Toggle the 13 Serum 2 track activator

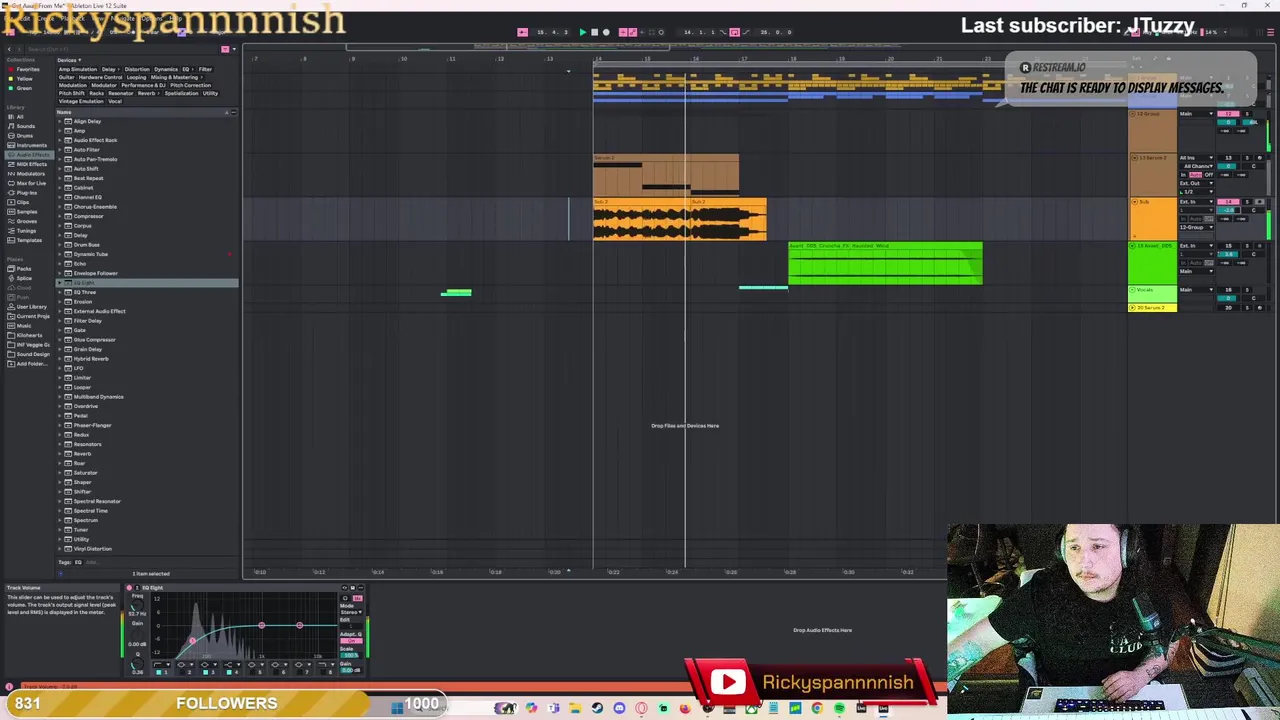tap(1228, 158)
